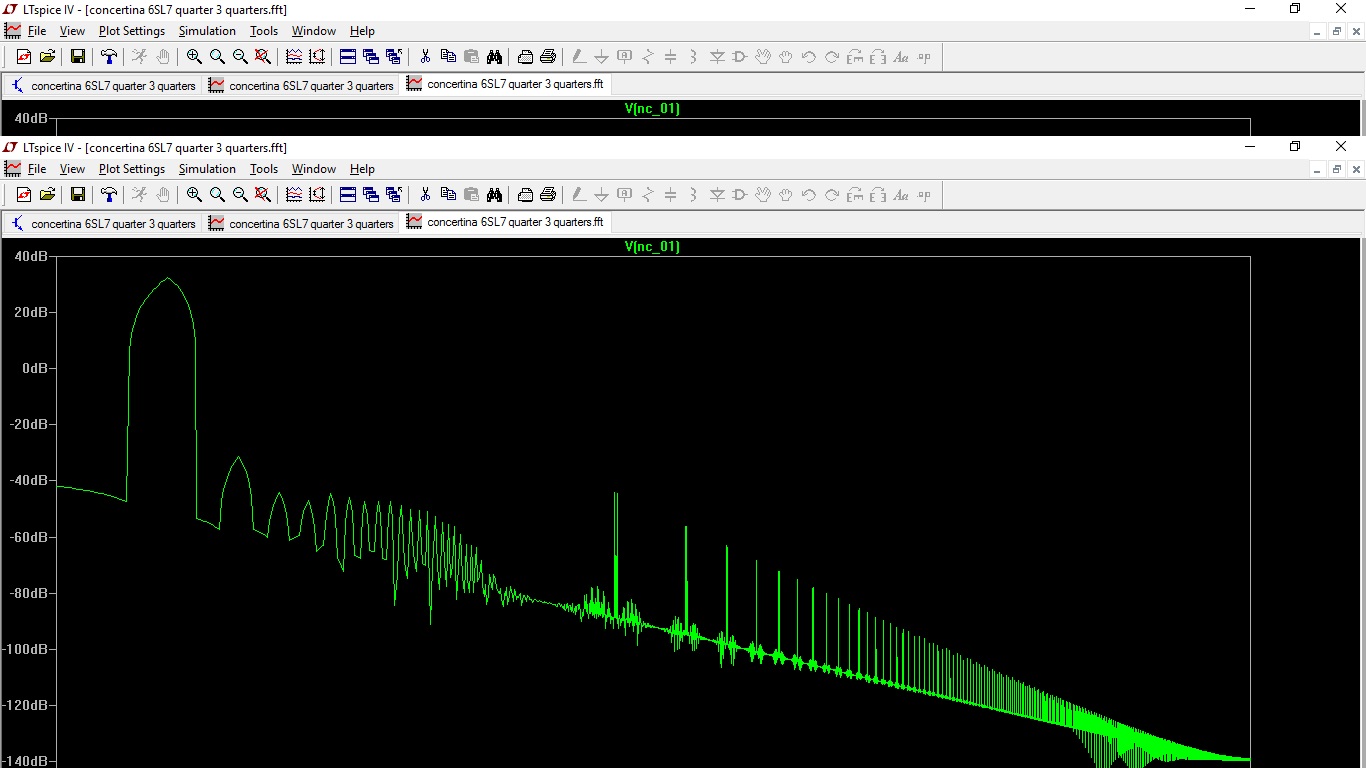1366x768 pixels.
Task: Click V(nc_01) trace label in front plot
Action: pos(652,246)
